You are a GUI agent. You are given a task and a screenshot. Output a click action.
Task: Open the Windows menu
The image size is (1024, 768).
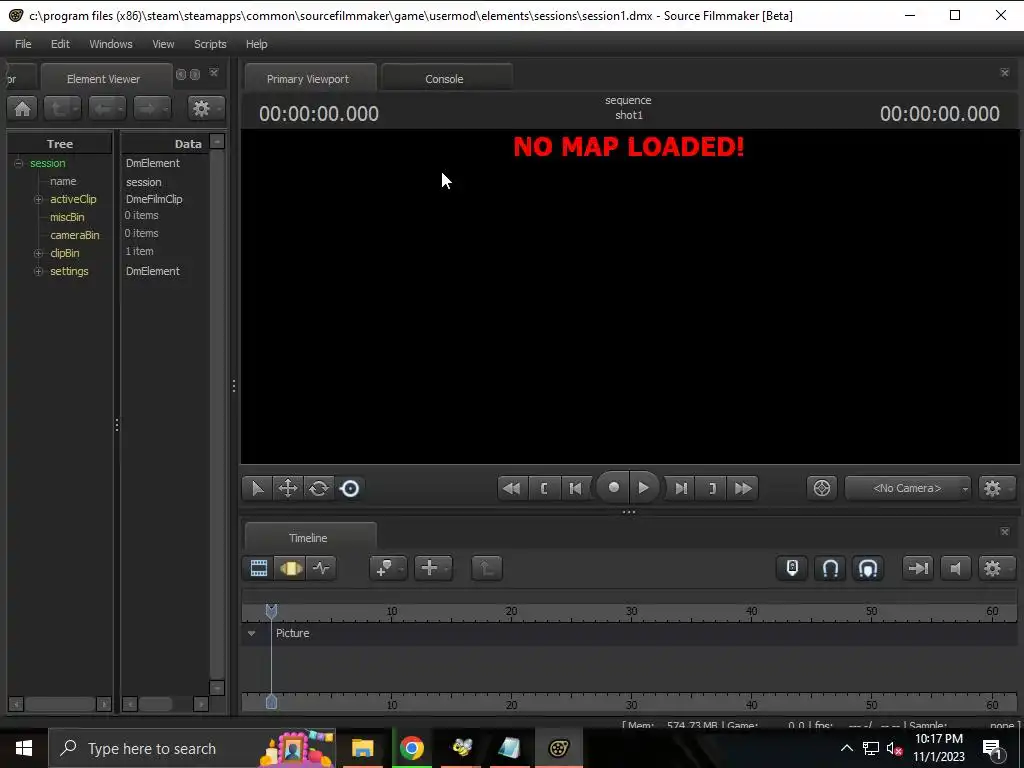110,44
